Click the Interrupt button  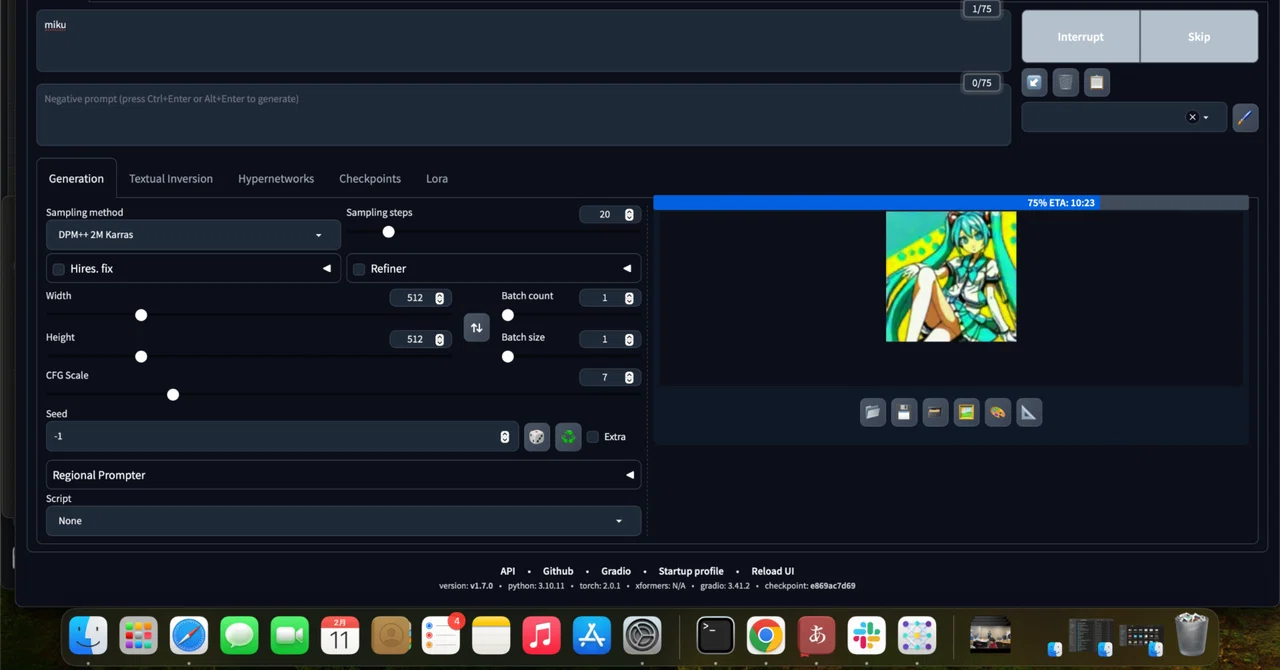tap(1080, 37)
